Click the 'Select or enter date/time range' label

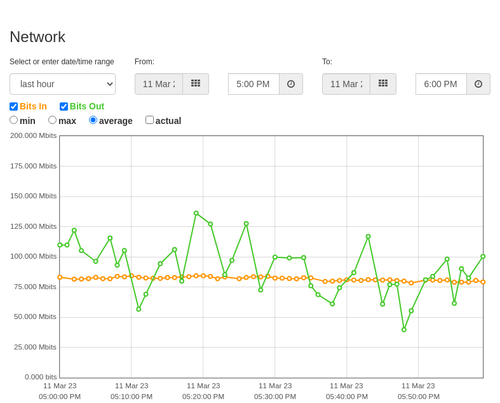(x=62, y=62)
